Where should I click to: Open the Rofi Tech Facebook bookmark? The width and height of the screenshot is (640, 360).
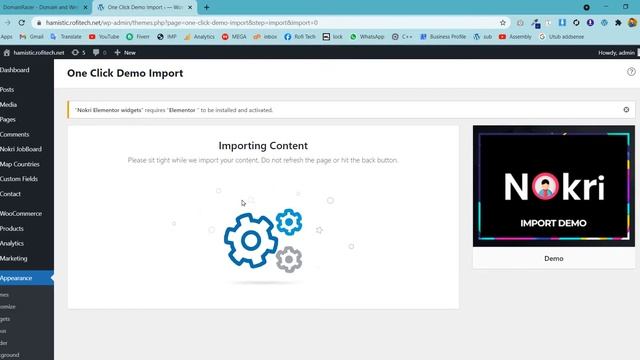pos(300,37)
